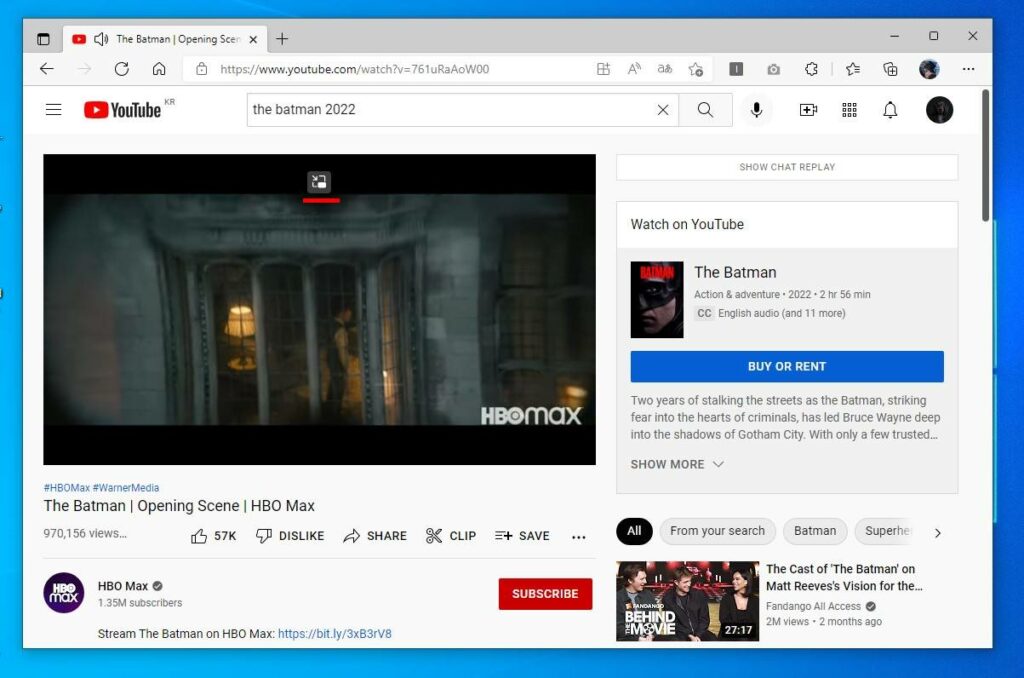The height and width of the screenshot is (678, 1024).
Task: Open The Cast of 'The Batman' video title
Action: point(844,577)
